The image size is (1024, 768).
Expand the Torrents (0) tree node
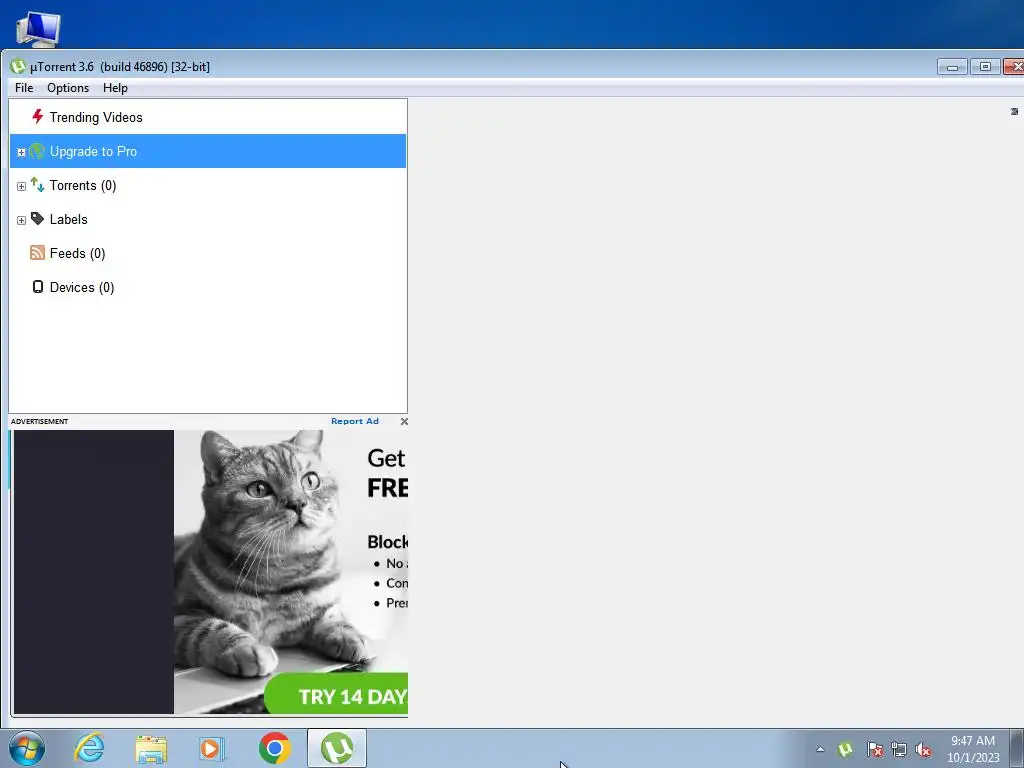pyautogui.click(x=21, y=186)
